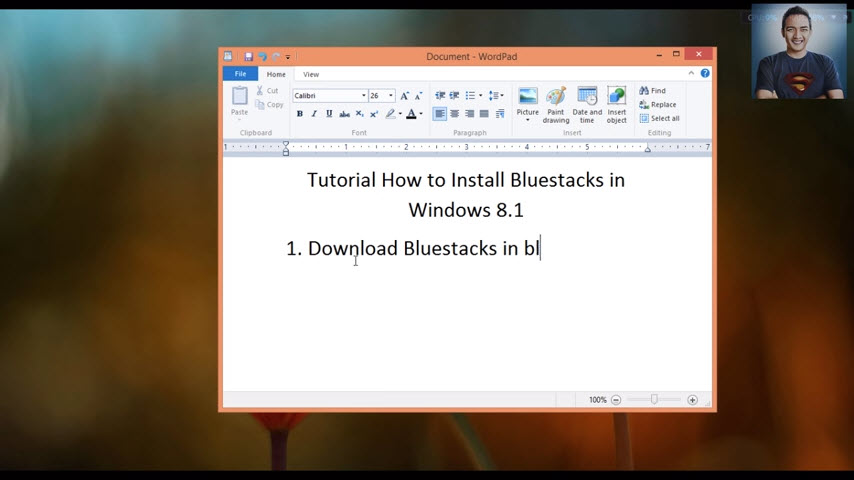This screenshot has height=480, width=854.
Task: Click the heading text in the document
Action: [x=465, y=181]
